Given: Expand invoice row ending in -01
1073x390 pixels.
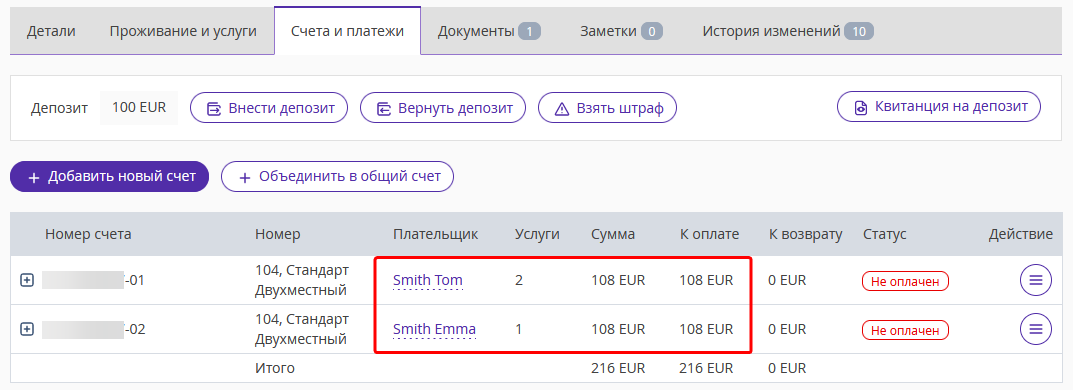Looking at the screenshot, I should point(27,280).
